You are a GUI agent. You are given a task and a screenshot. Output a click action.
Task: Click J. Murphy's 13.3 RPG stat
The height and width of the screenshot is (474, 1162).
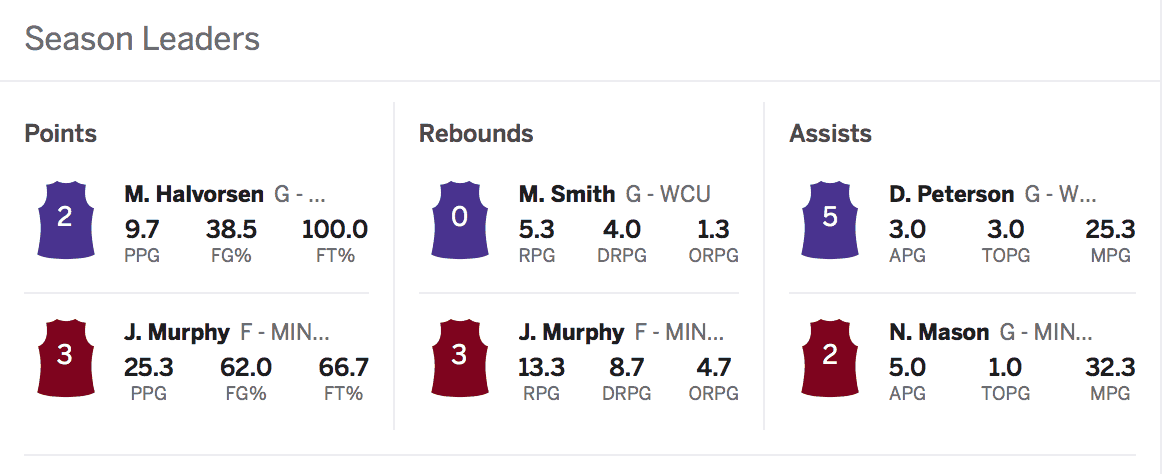(x=542, y=367)
